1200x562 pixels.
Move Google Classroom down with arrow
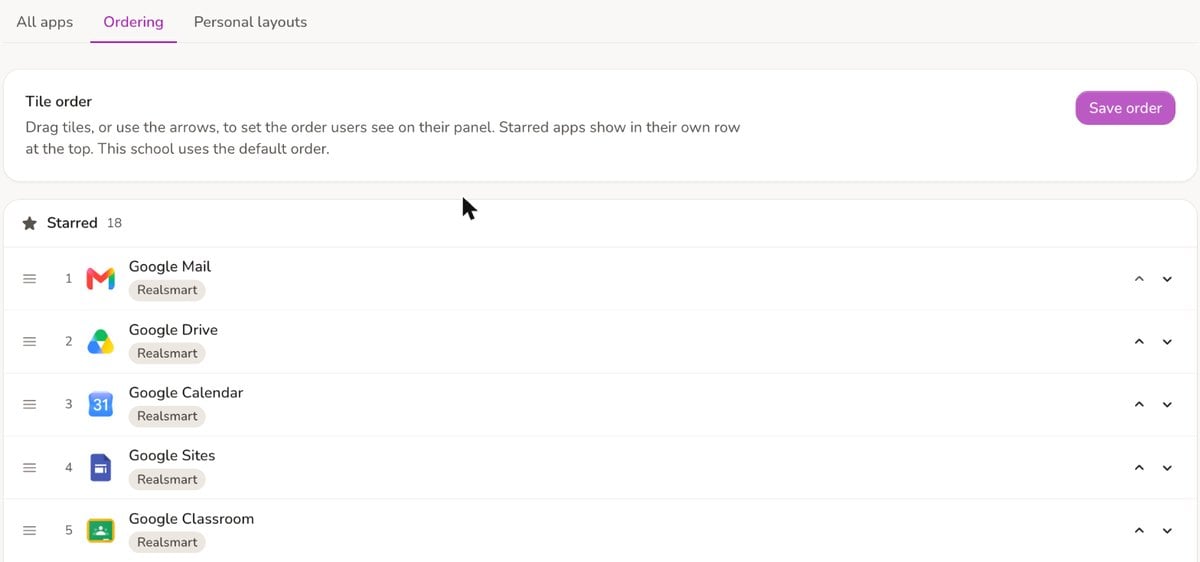(1167, 530)
